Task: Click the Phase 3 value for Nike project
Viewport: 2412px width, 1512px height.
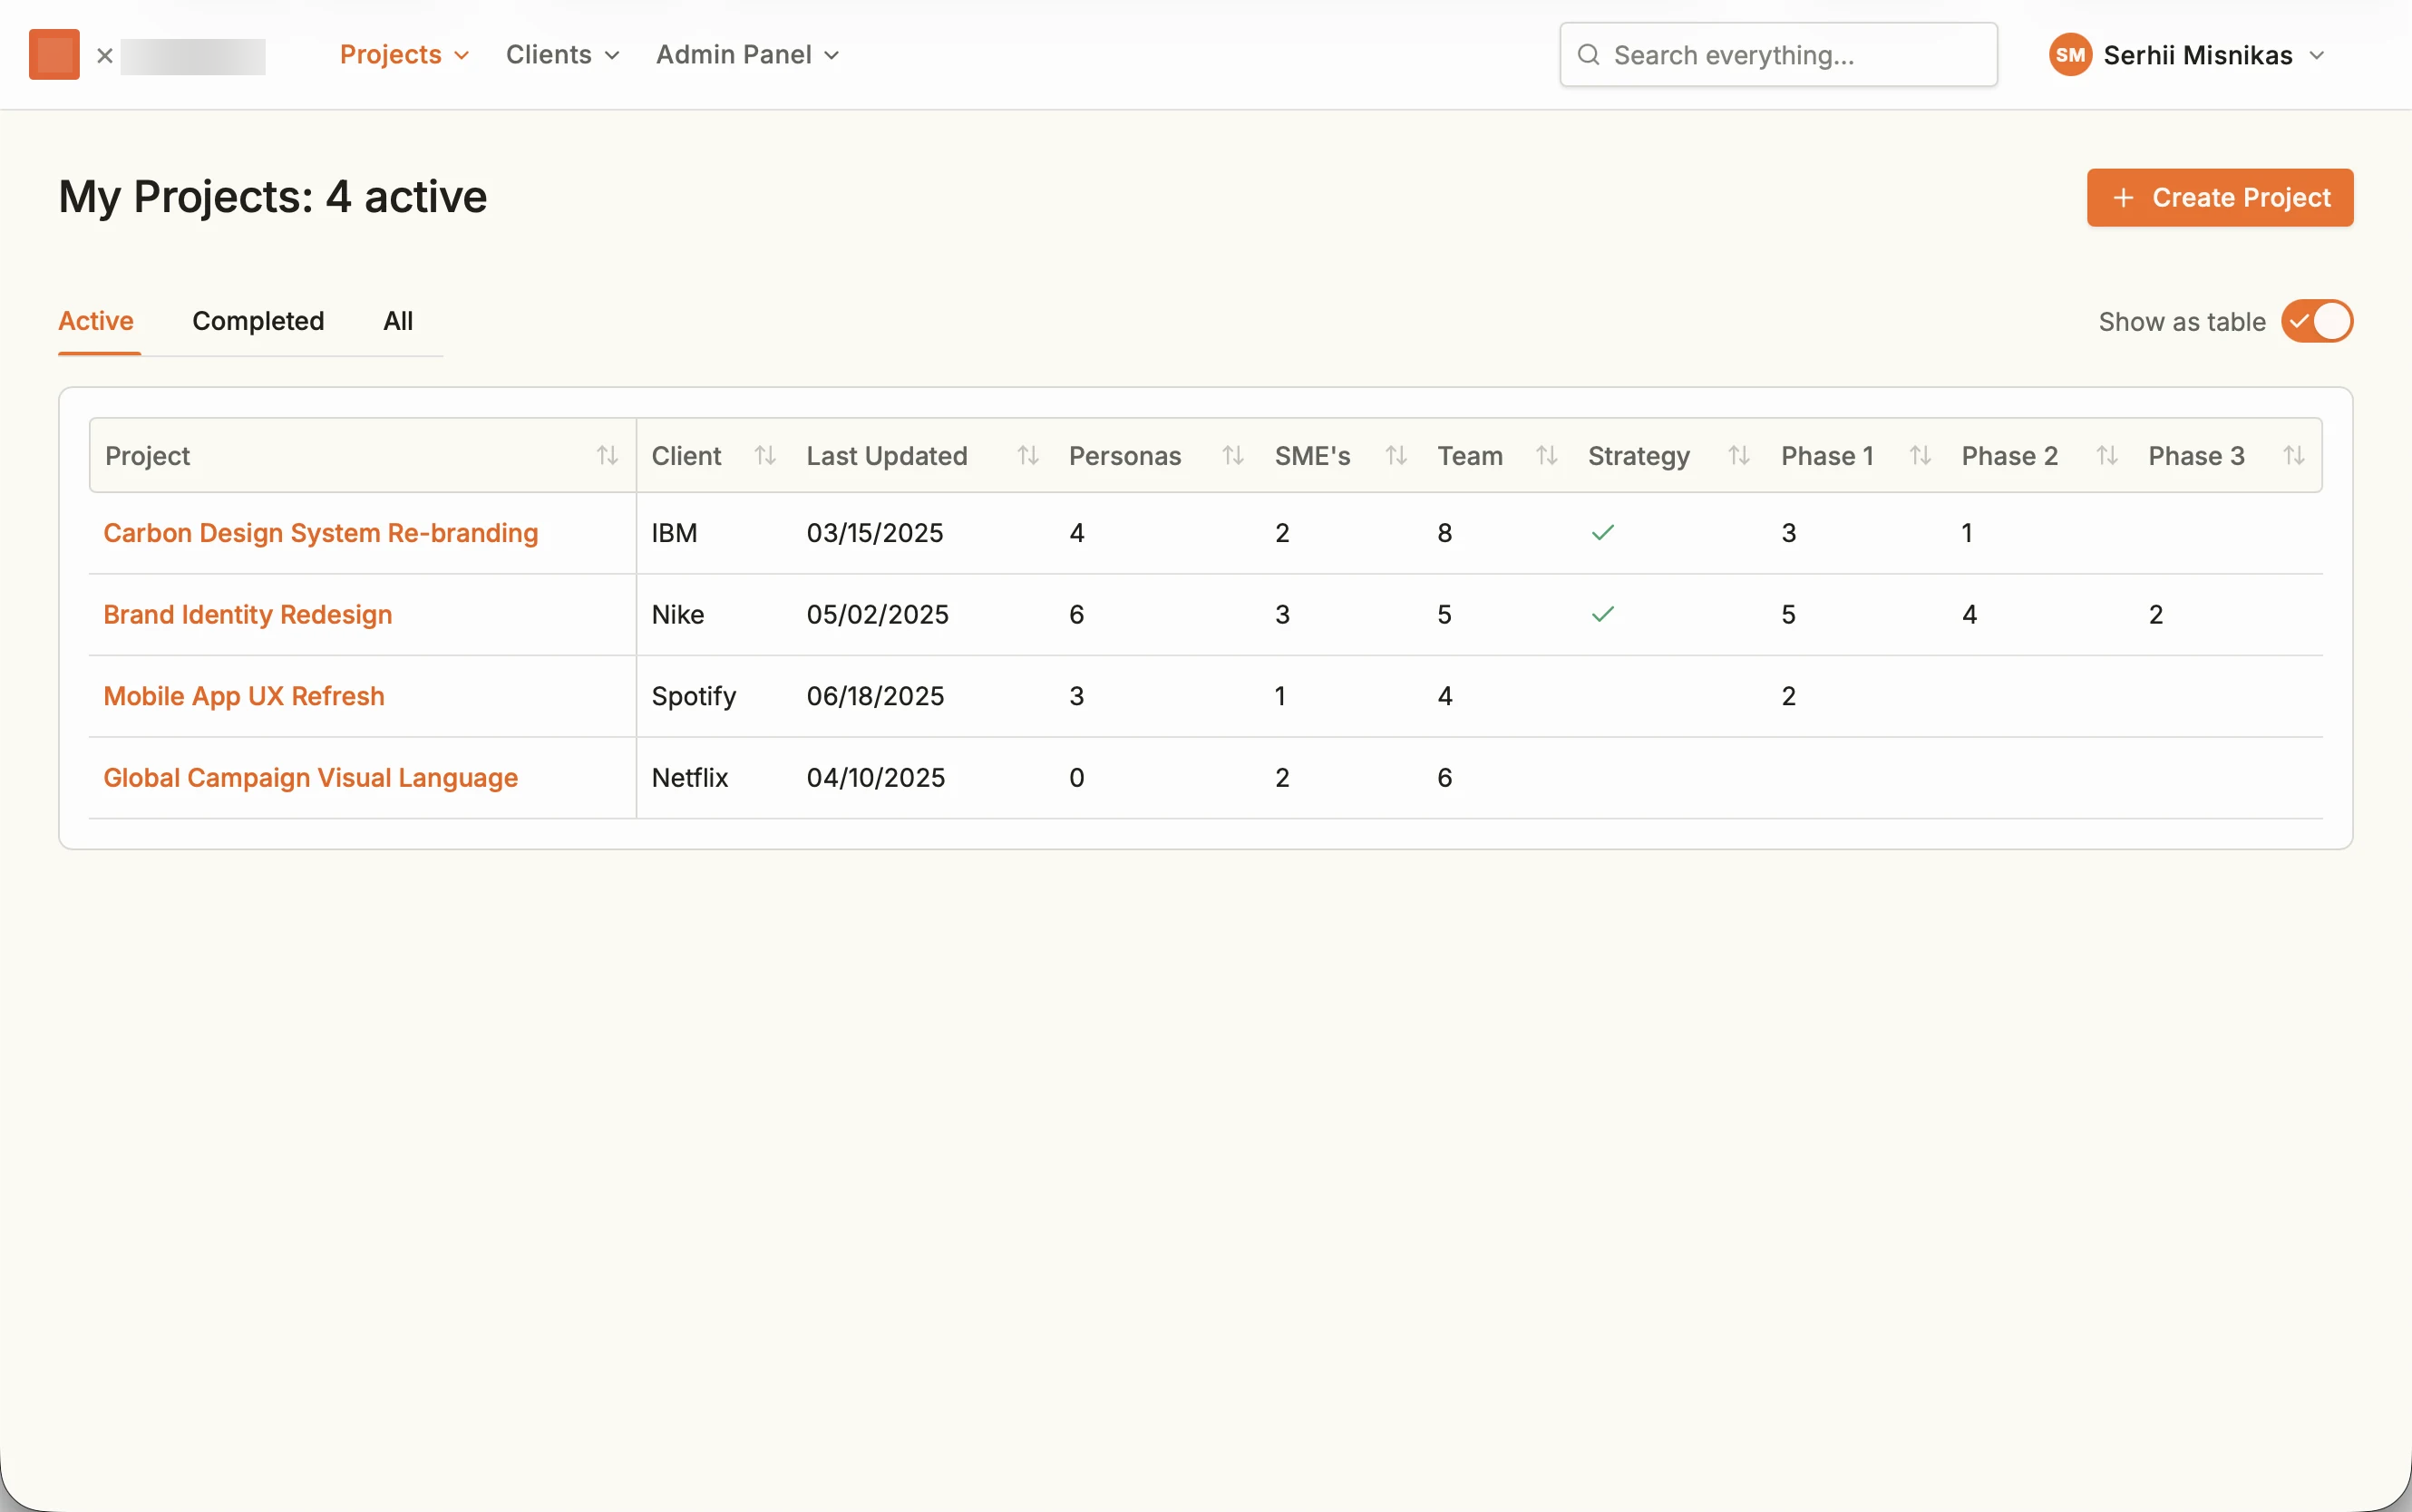Action: pyautogui.click(x=2156, y=614)
